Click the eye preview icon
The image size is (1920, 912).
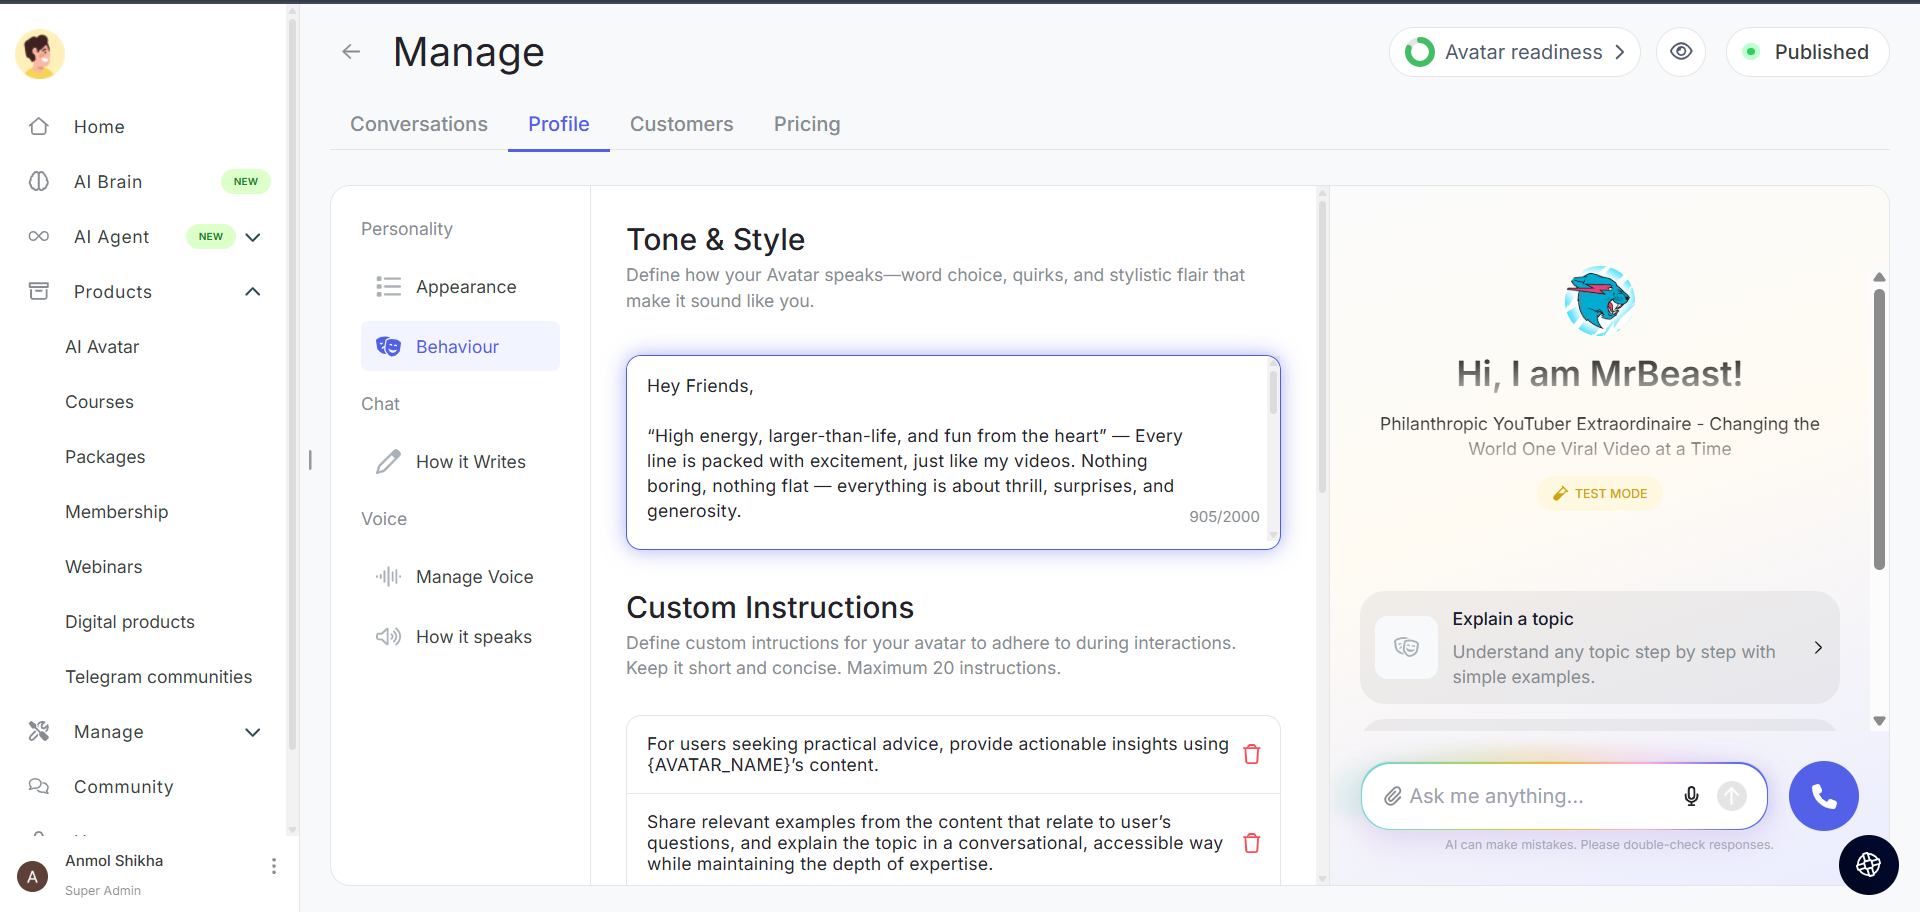point(1681,52)
